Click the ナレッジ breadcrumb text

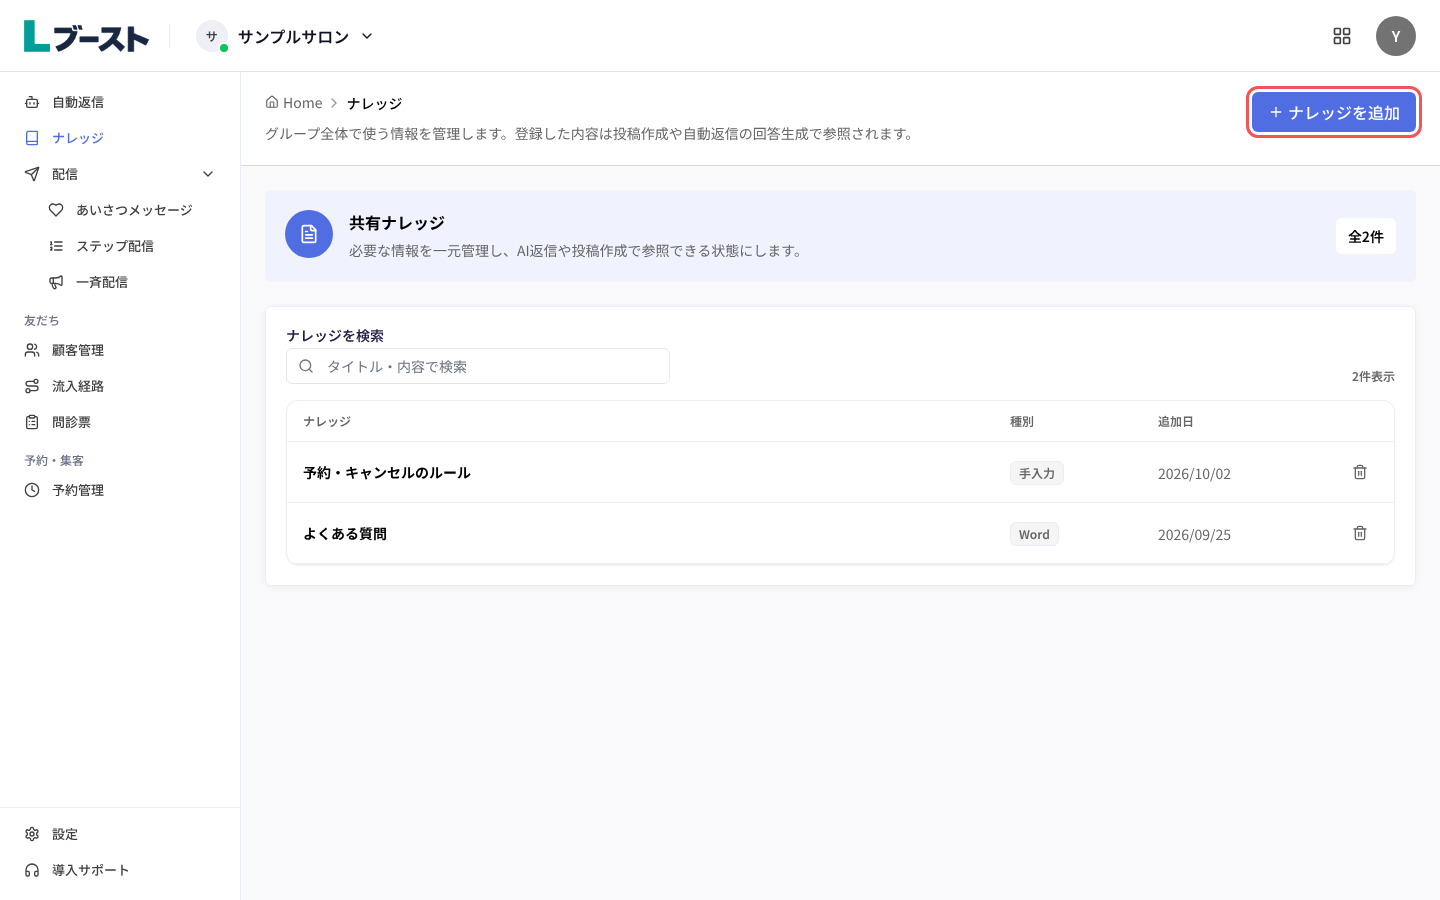pos(375,103)
